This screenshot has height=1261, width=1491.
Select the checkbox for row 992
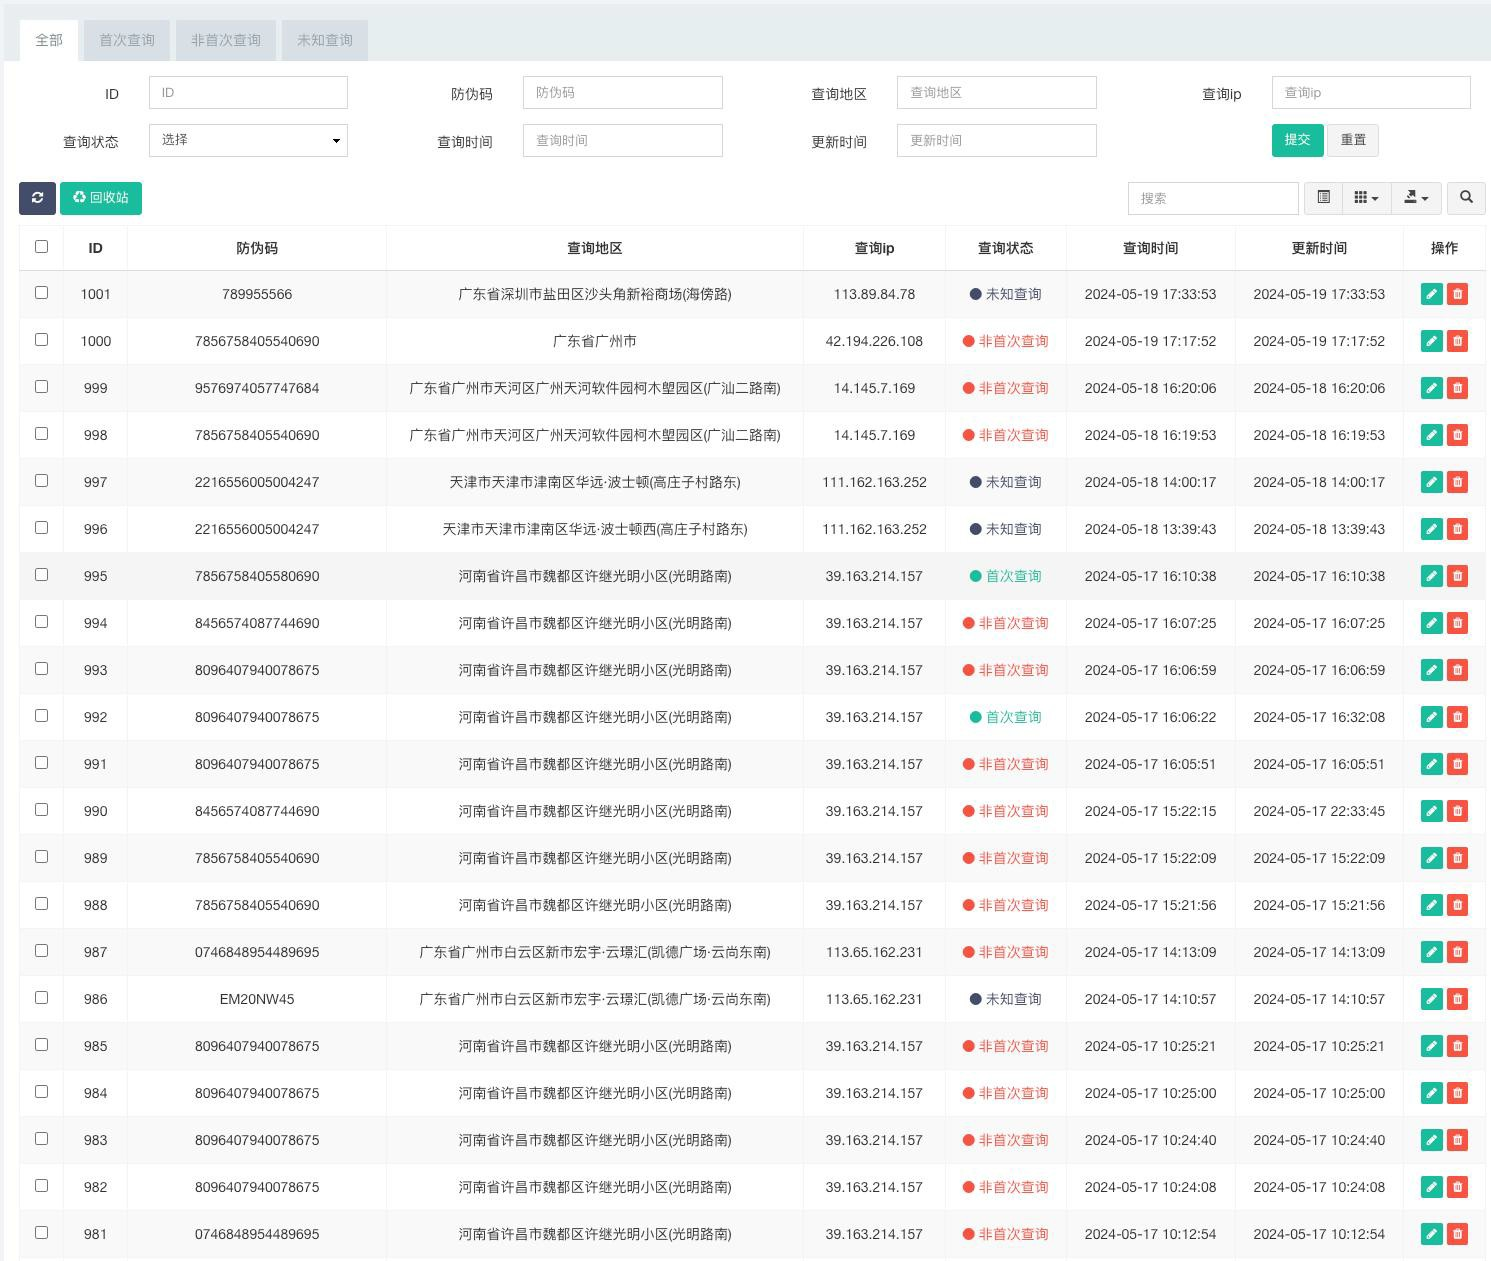tap(41, 715)
